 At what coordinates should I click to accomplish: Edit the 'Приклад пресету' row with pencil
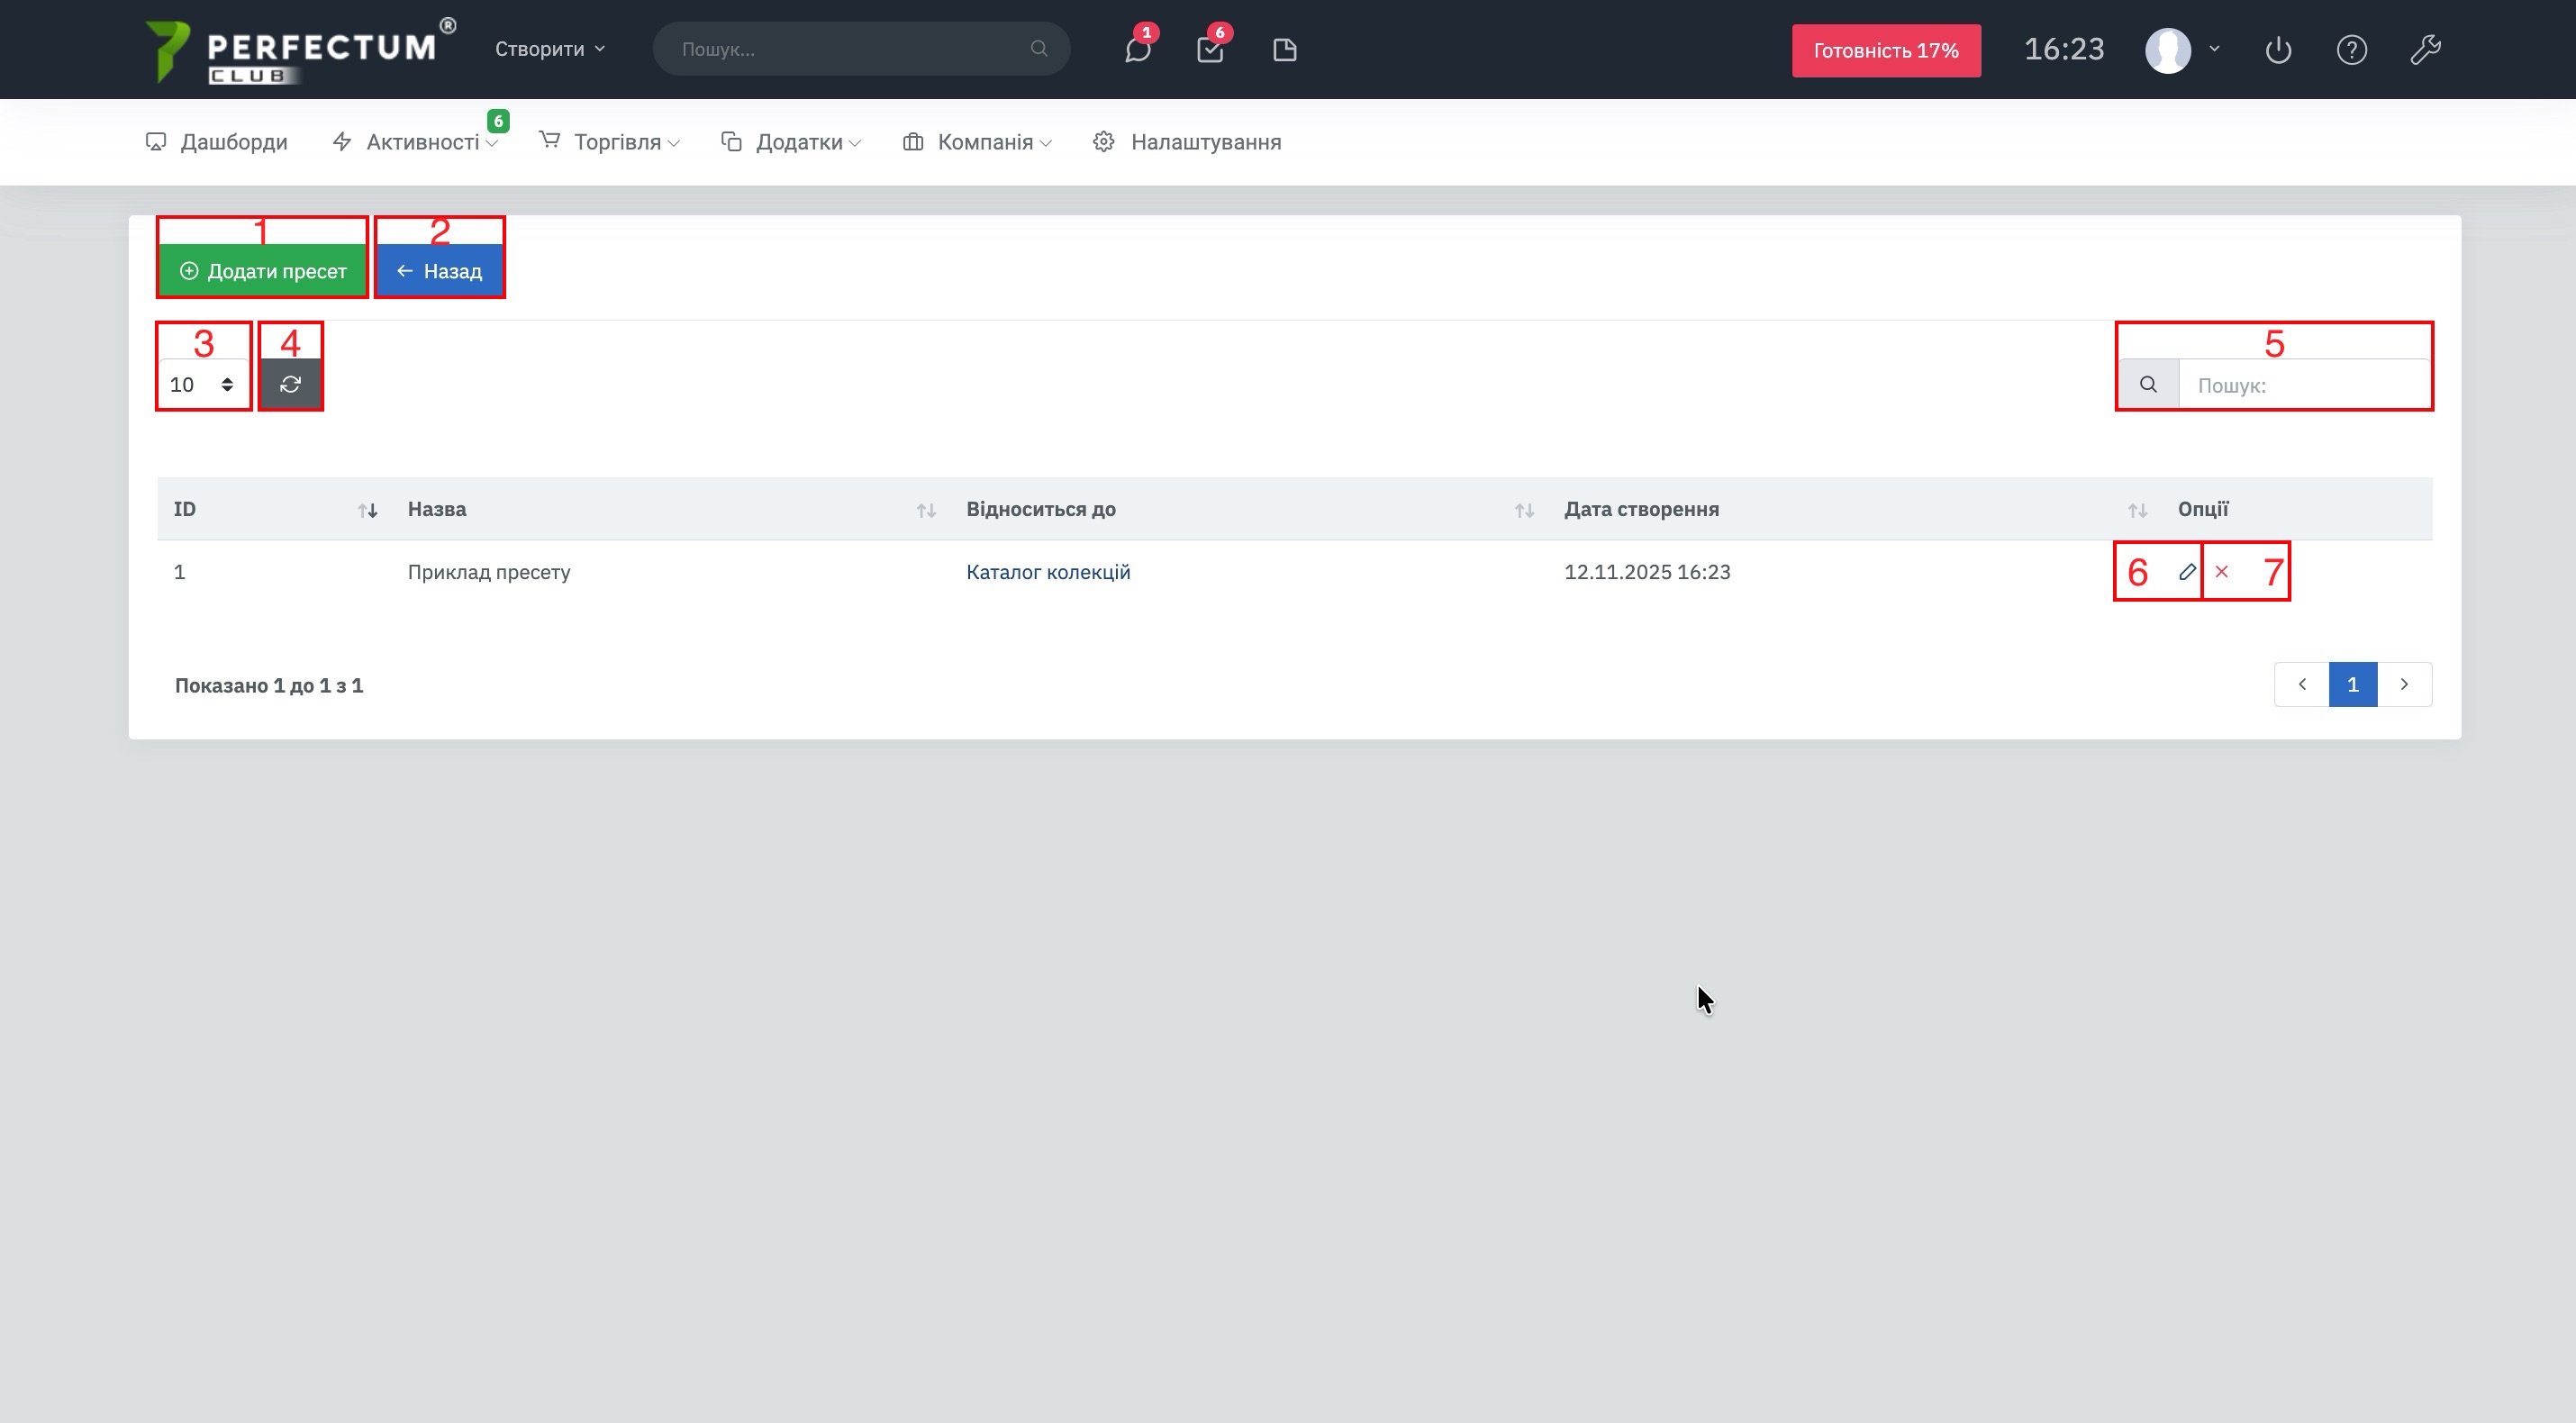(x=2187, y=572)
